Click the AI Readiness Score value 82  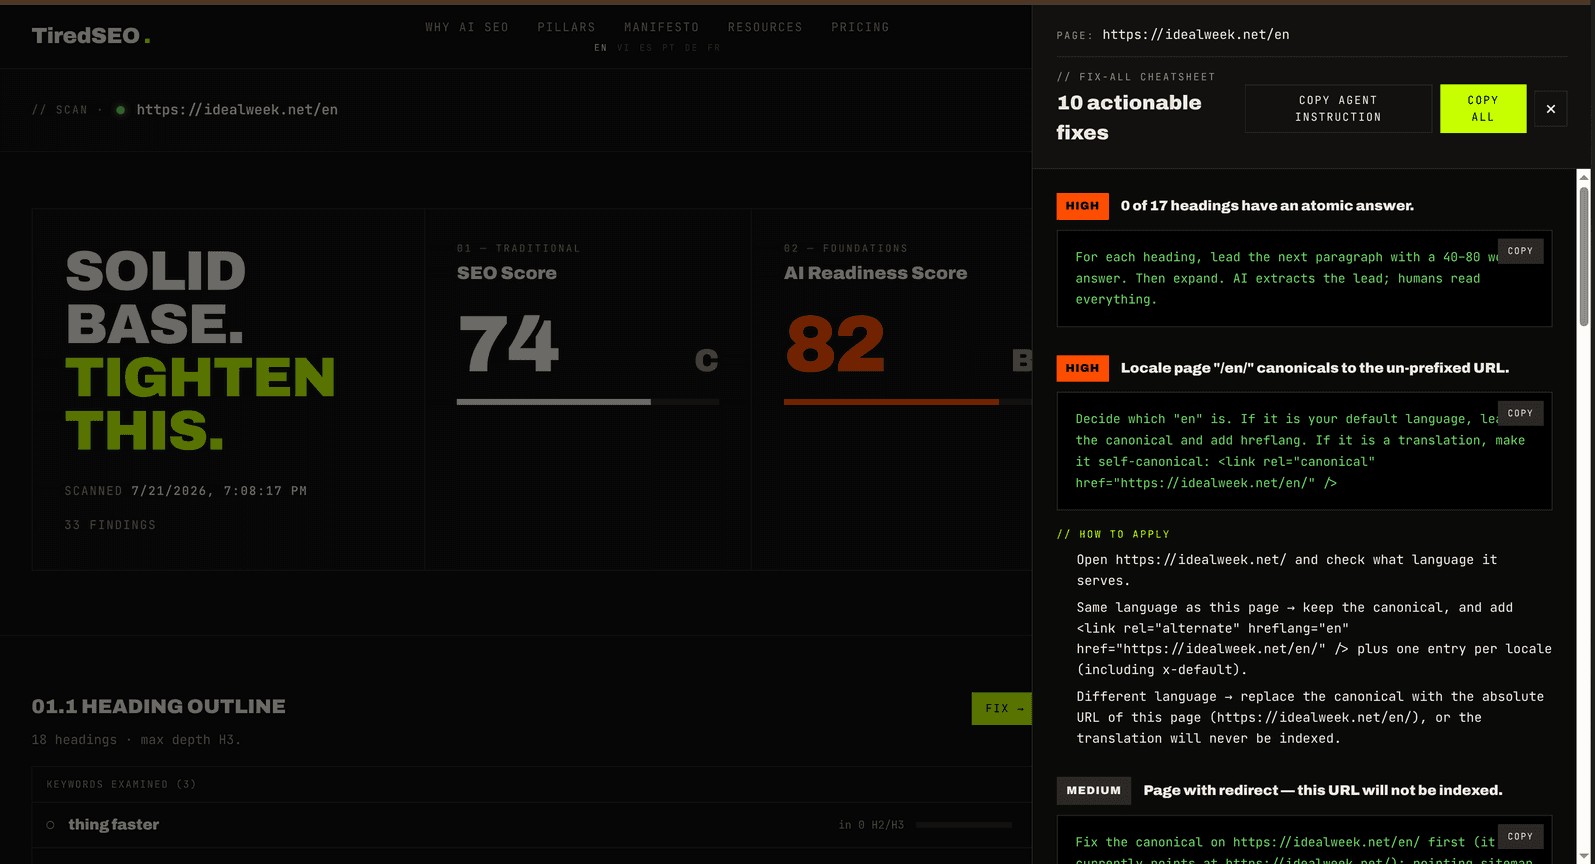pyautogui.click(x=835, y=343)
